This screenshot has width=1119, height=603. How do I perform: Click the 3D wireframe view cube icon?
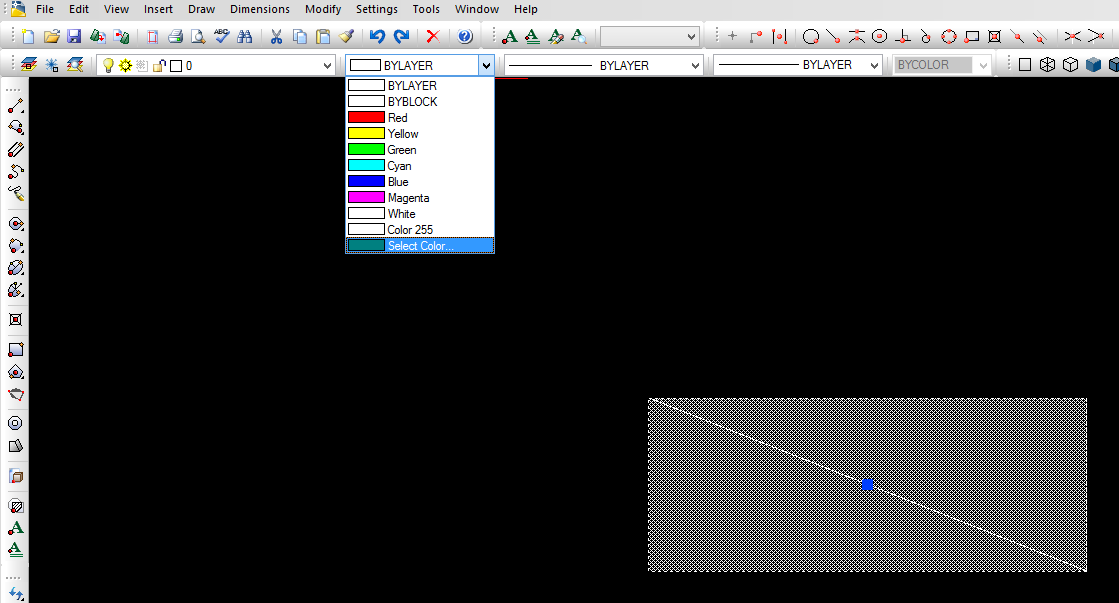click(1047, 65)
